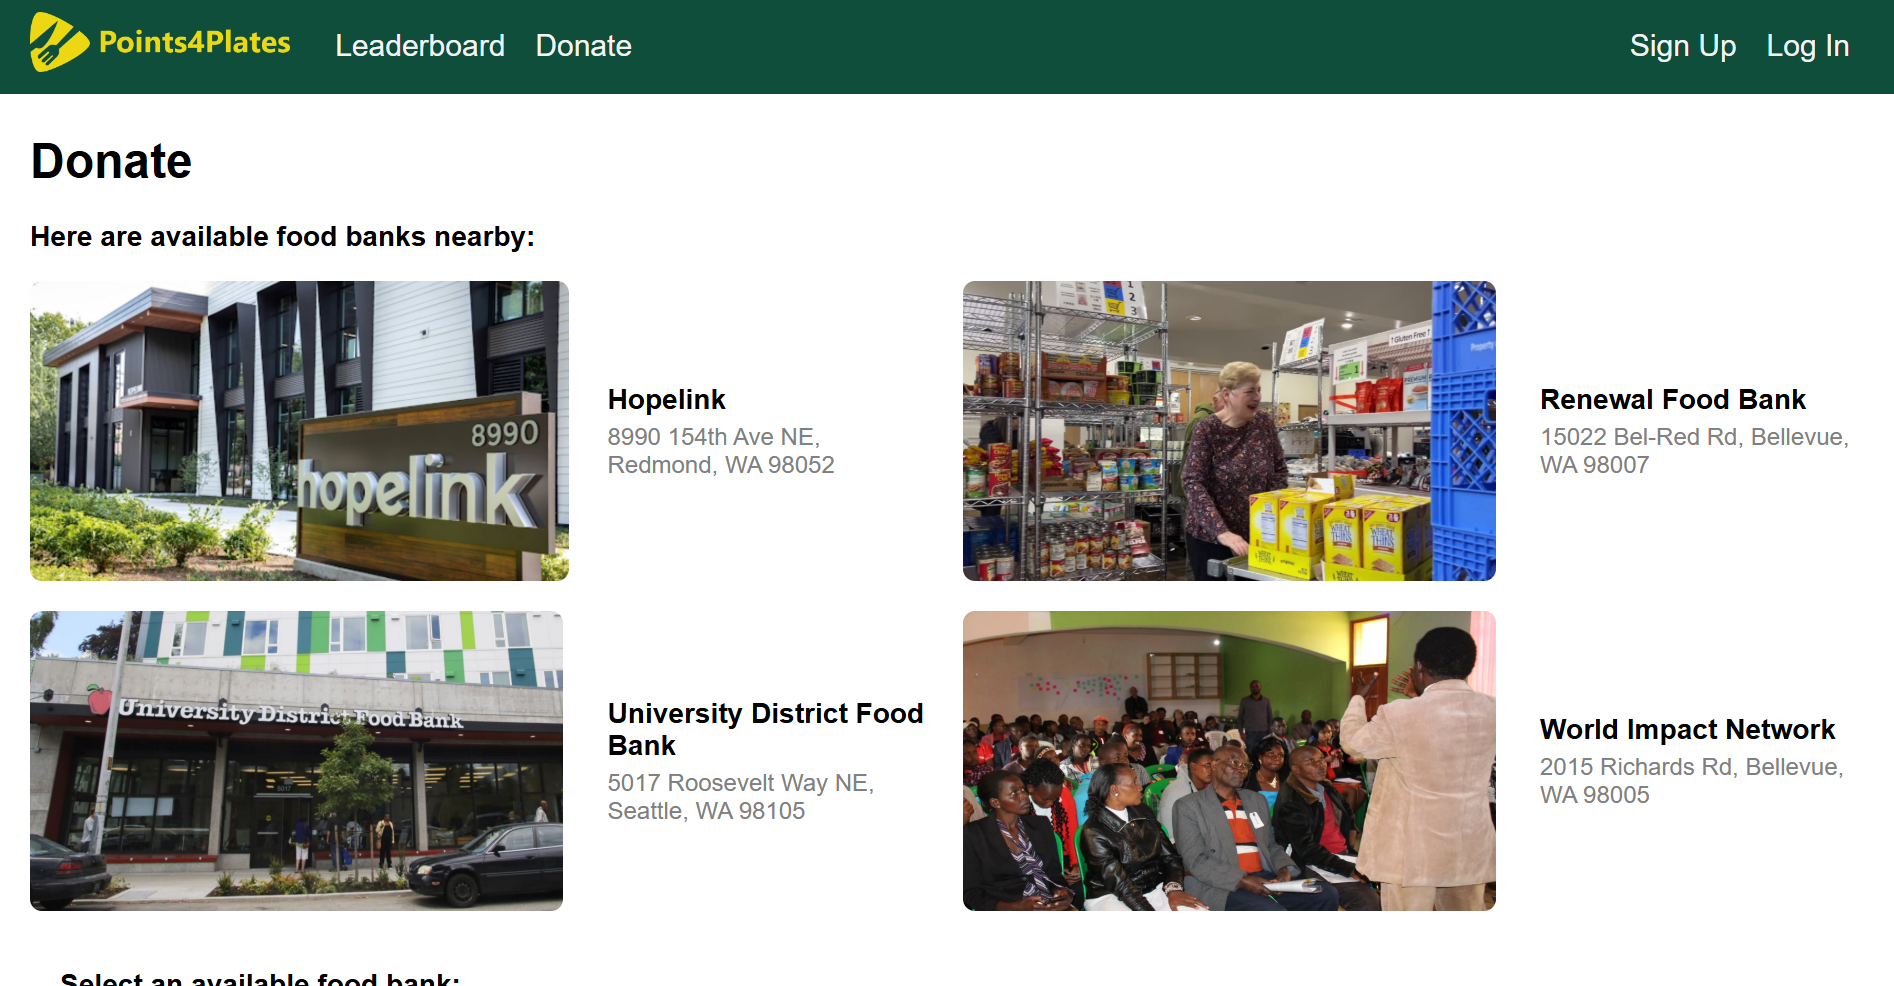This screenshot has height=986, width=1894.
Task: Select the Renewal Food Bank photo
Action: click(x=1229, y=431)
